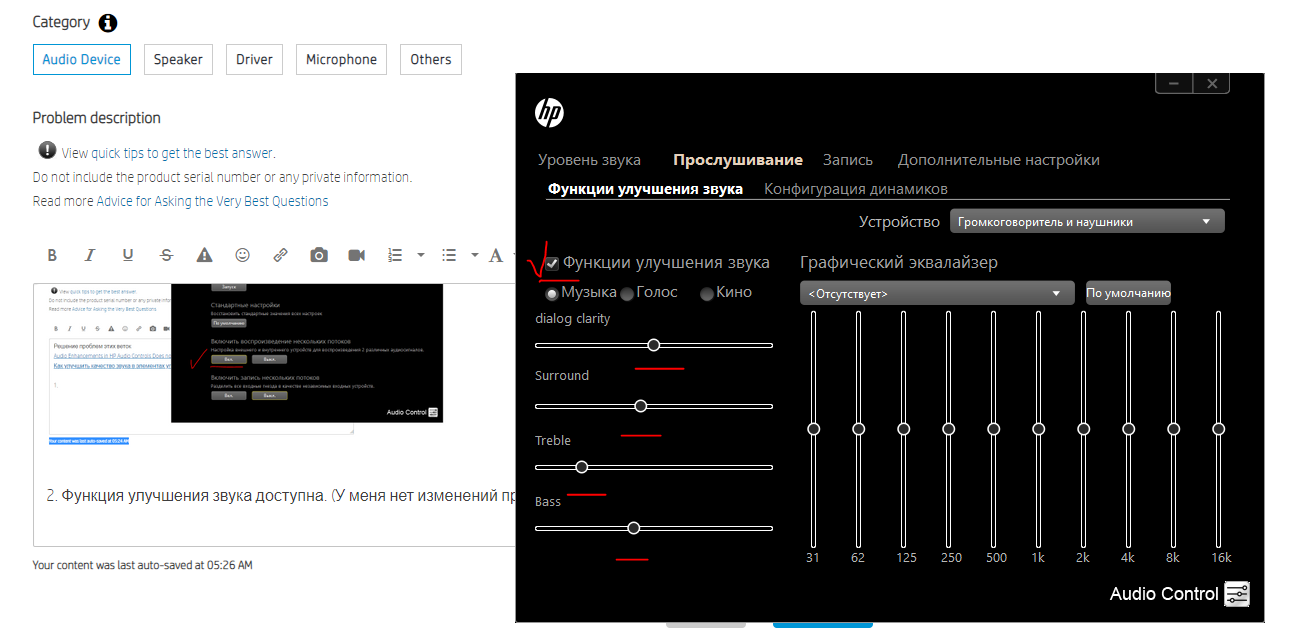The height and width of the screenshot is (643, 1300).
Task: Choose the Driver category
Action: [x=254, y=59]
